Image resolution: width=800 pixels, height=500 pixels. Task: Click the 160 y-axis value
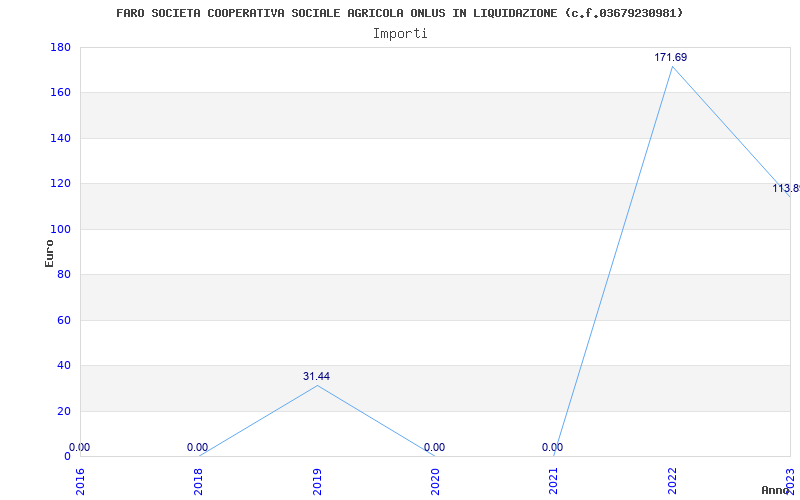pos(60,93)
